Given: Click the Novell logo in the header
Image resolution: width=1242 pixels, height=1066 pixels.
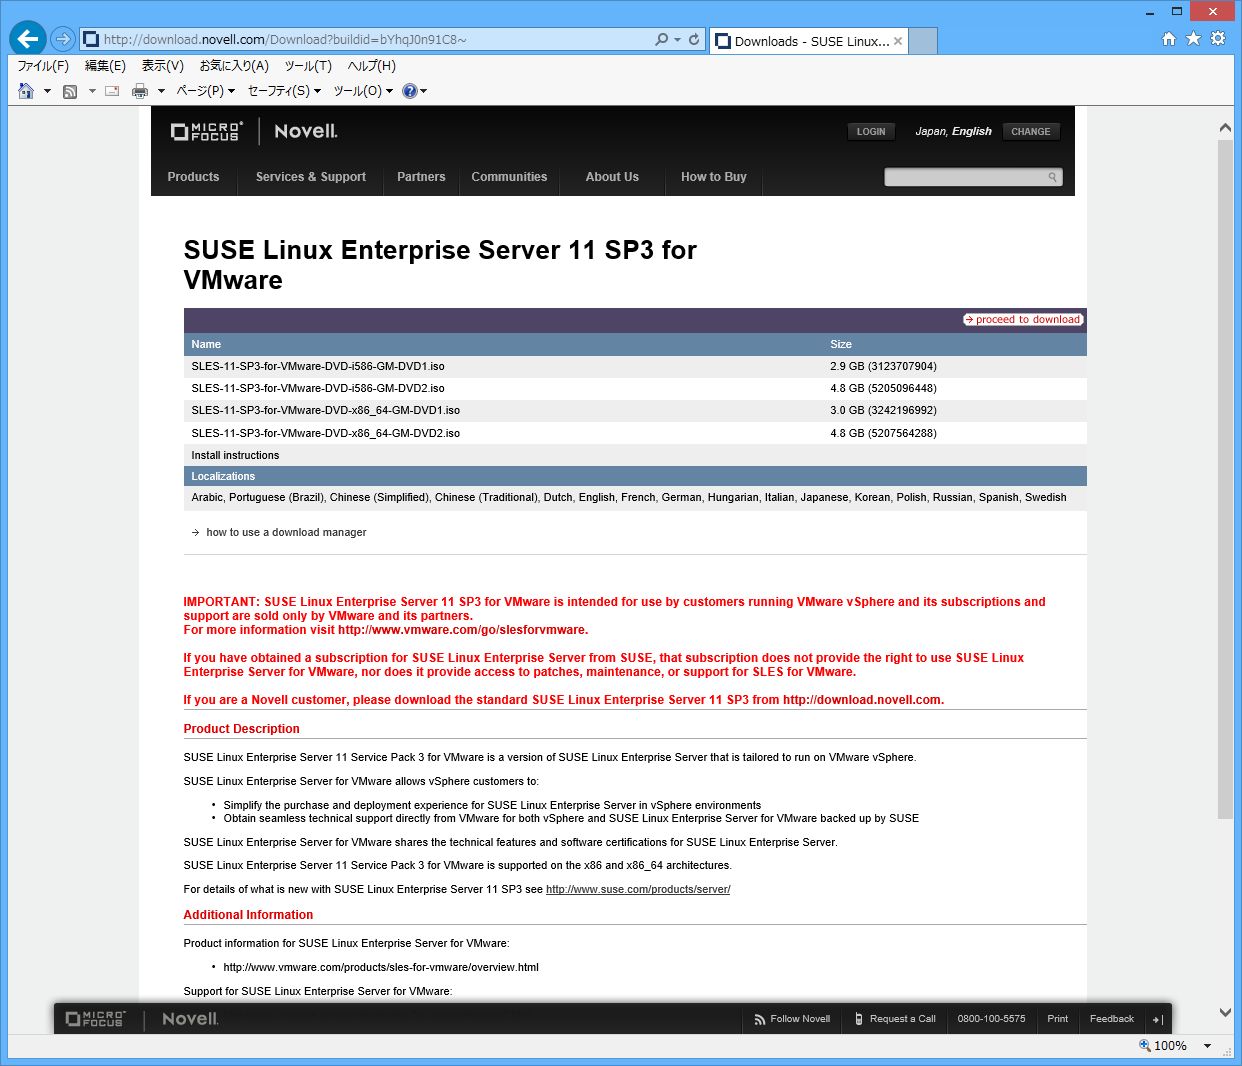Looking at the screenshot, I should click(306, 131).
